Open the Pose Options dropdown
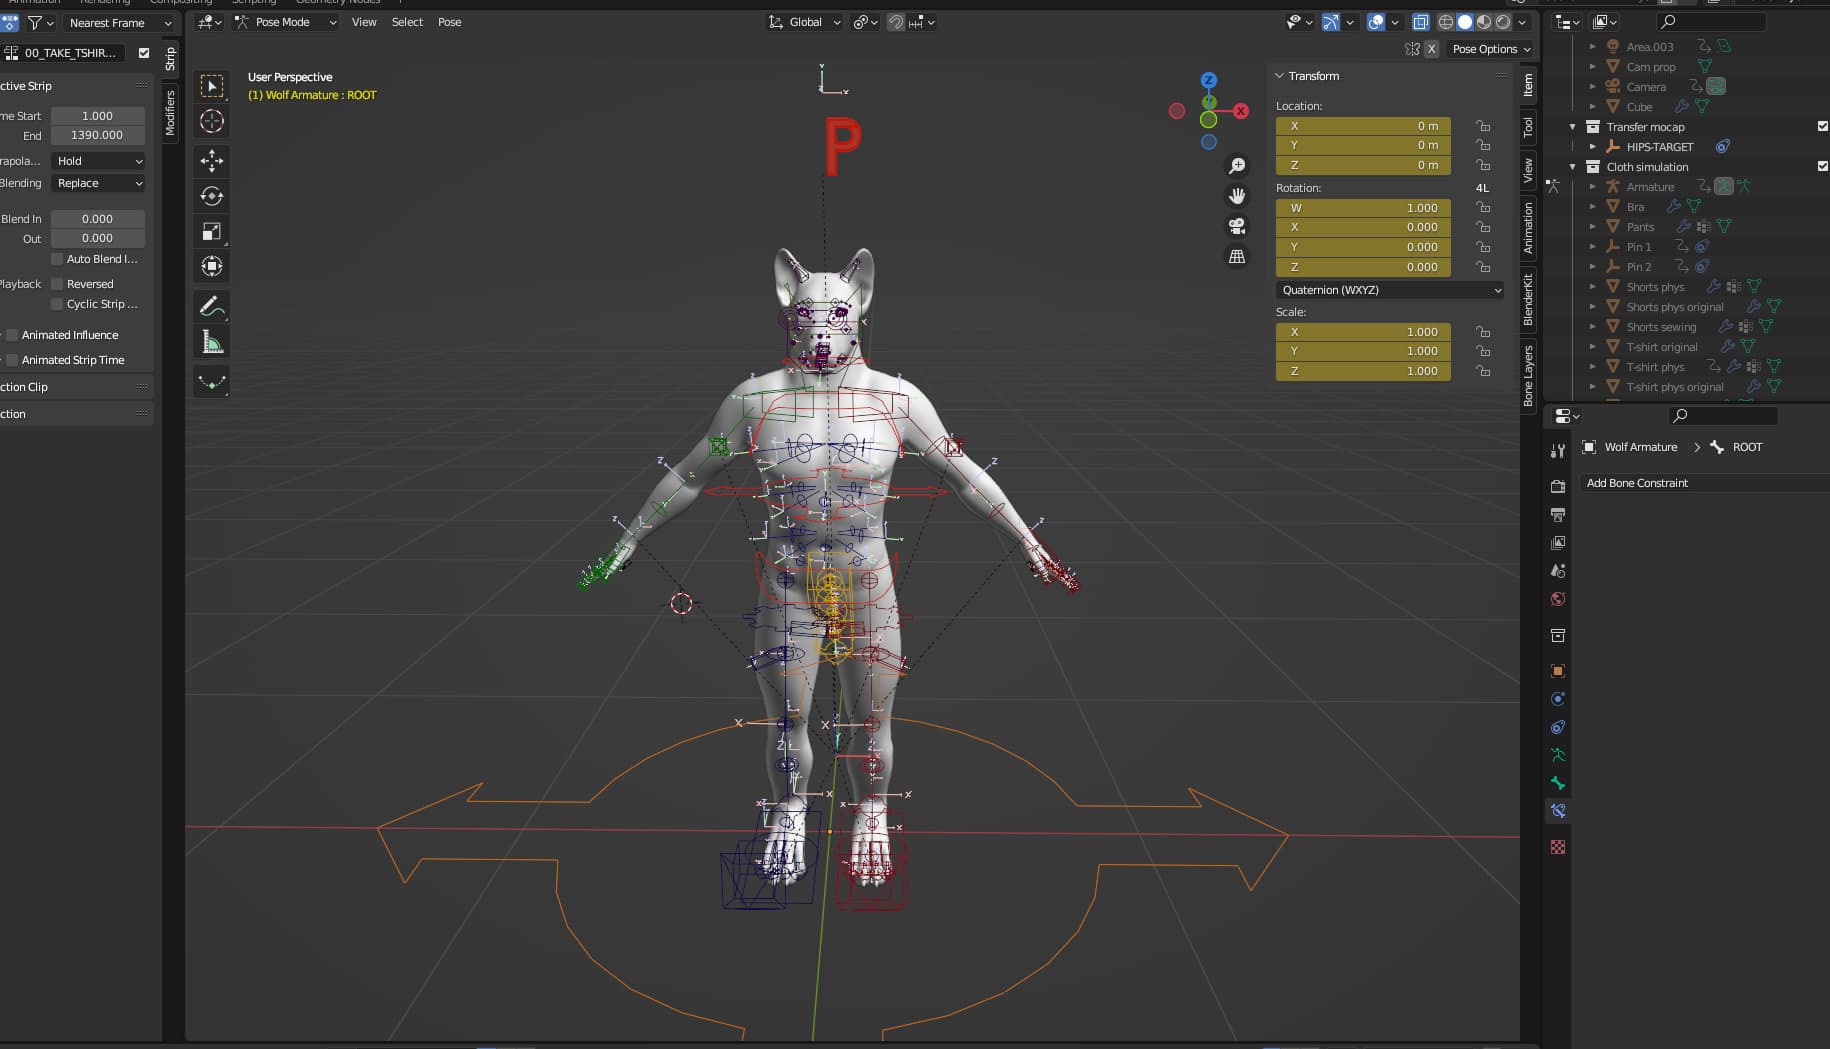This screenshot has width=1830, height=1049. point(1491,49)
